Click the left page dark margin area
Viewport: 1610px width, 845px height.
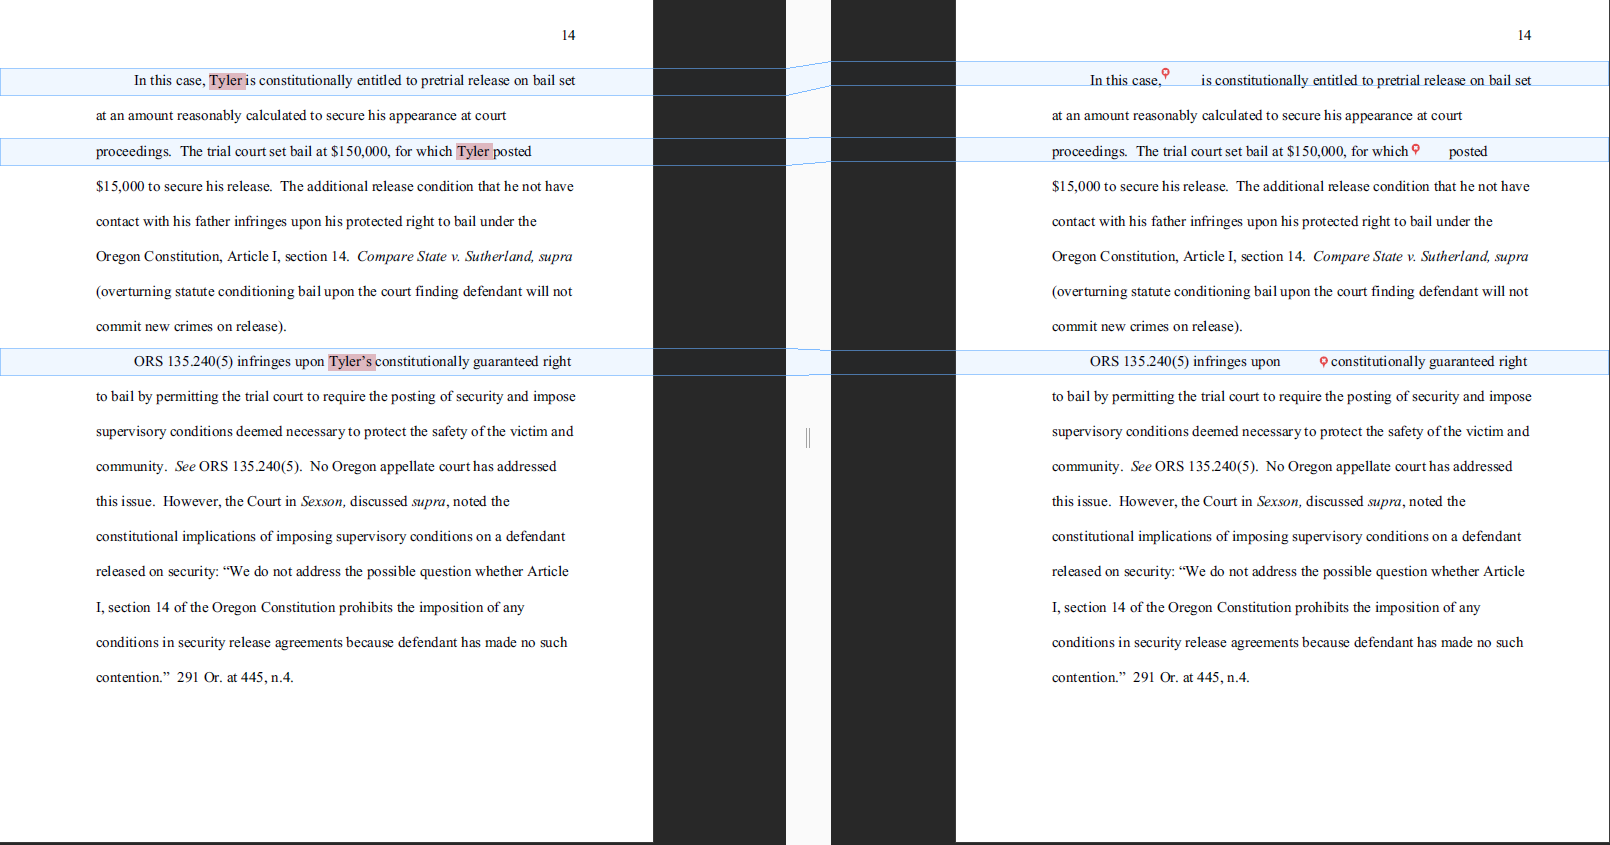pos(718,500)
